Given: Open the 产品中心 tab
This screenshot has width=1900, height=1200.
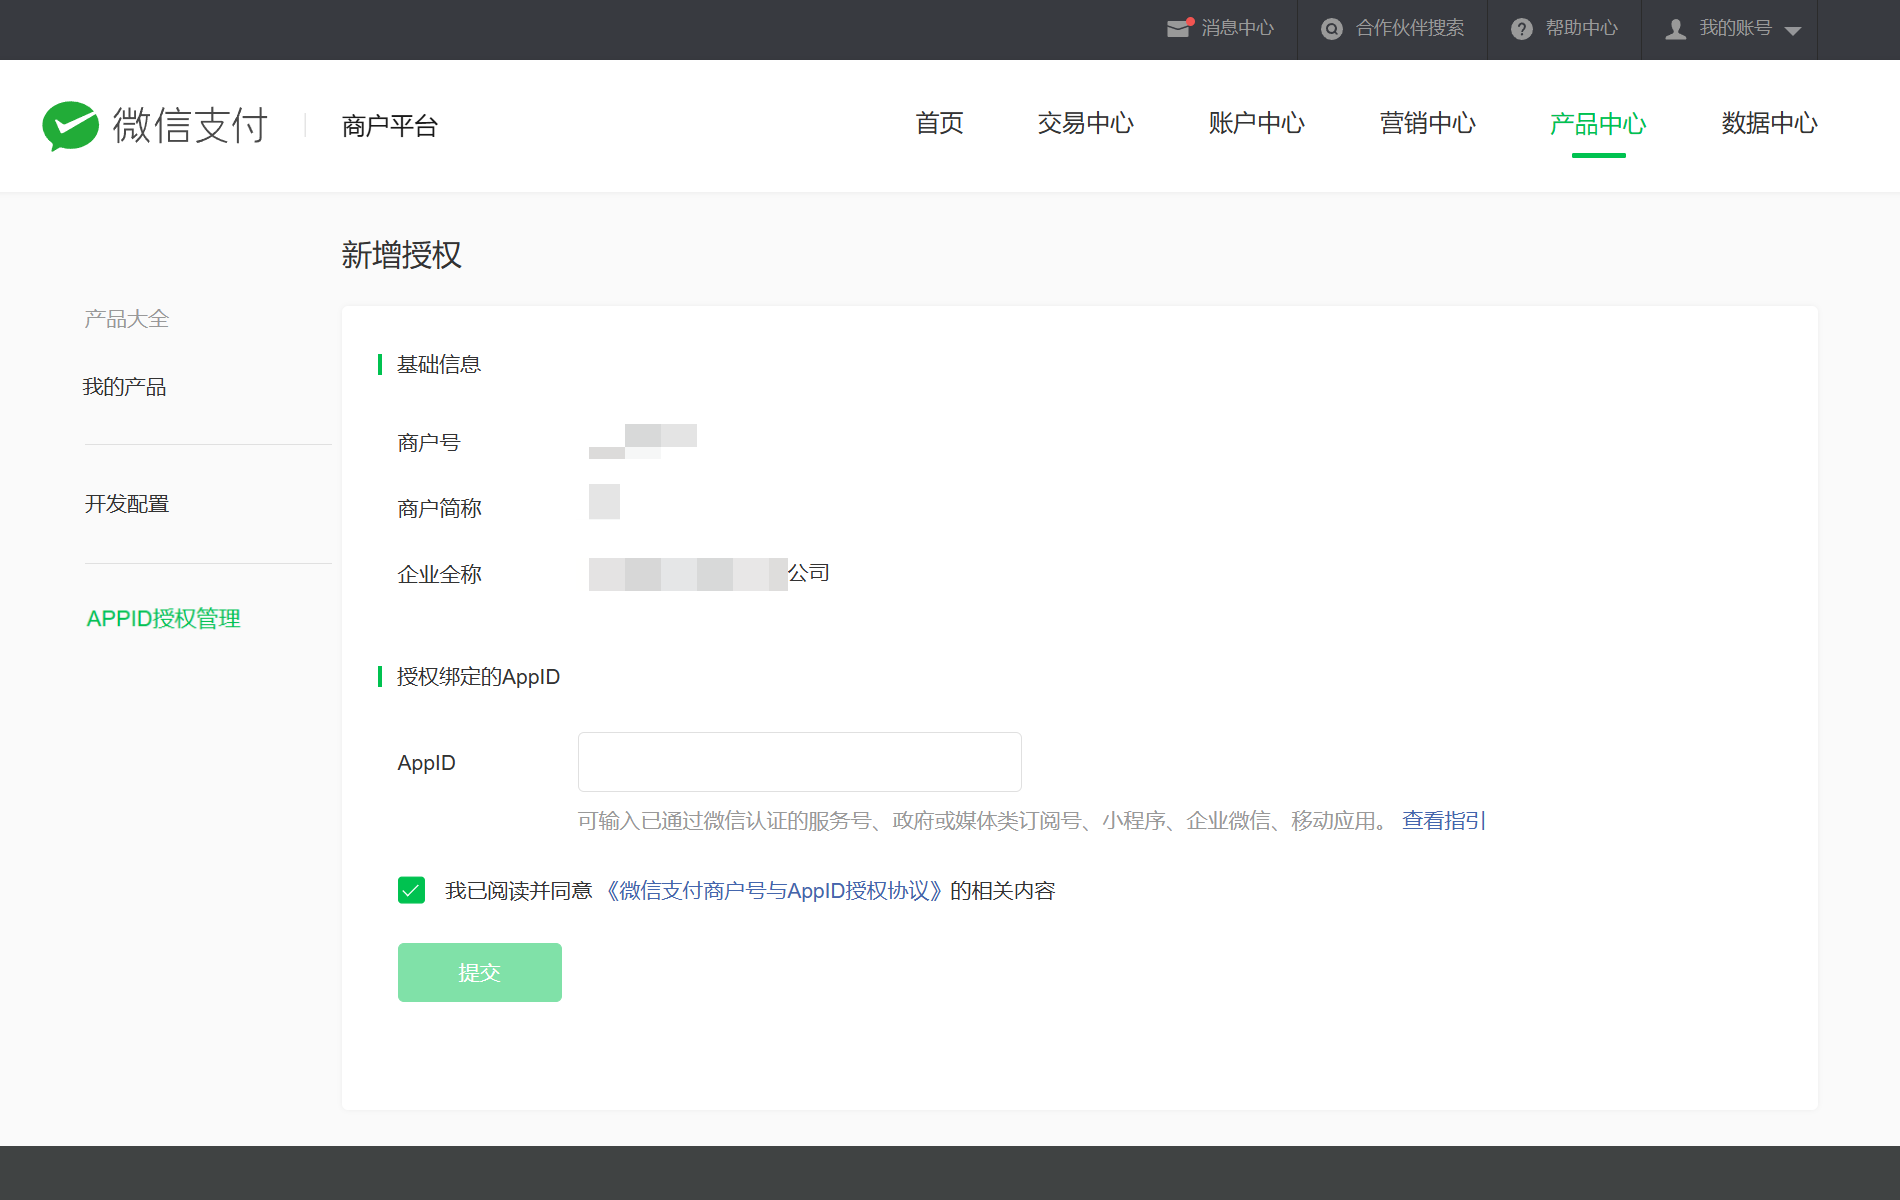Looking at the screenshot, I should tap(1598, 123).
